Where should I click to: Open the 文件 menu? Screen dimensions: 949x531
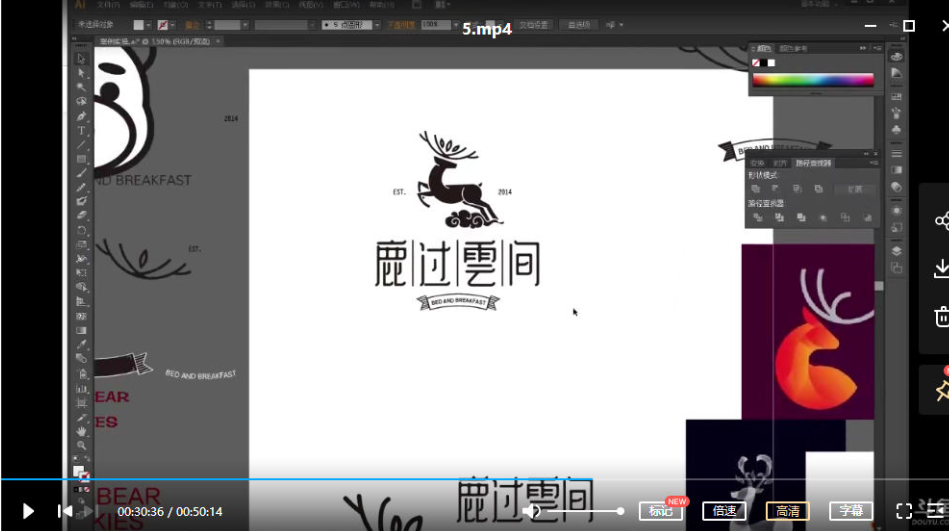point(108,5)
